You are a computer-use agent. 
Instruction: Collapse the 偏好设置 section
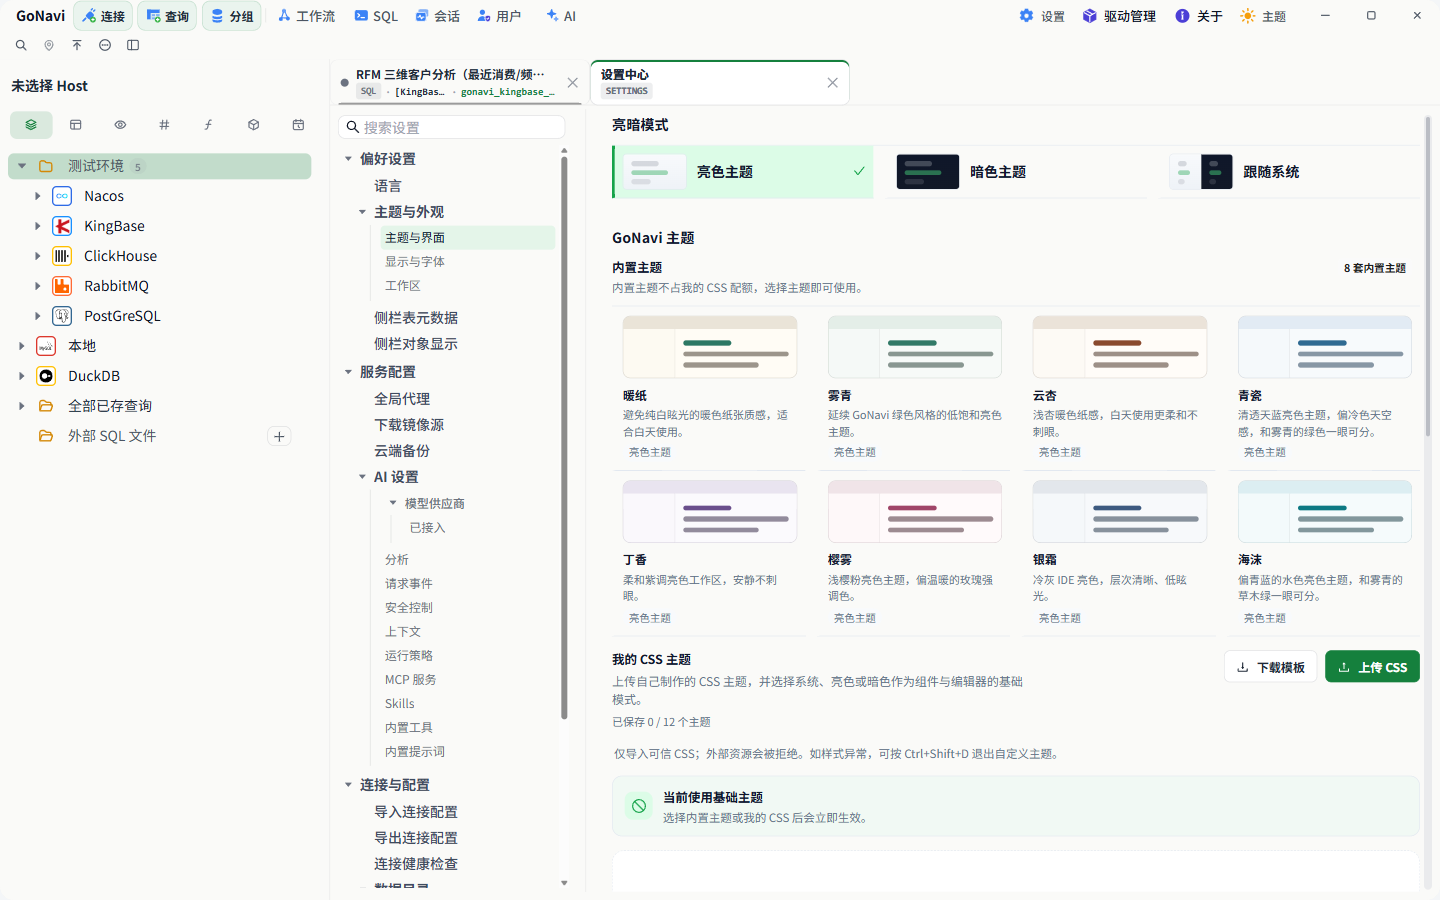pos(348,159)
